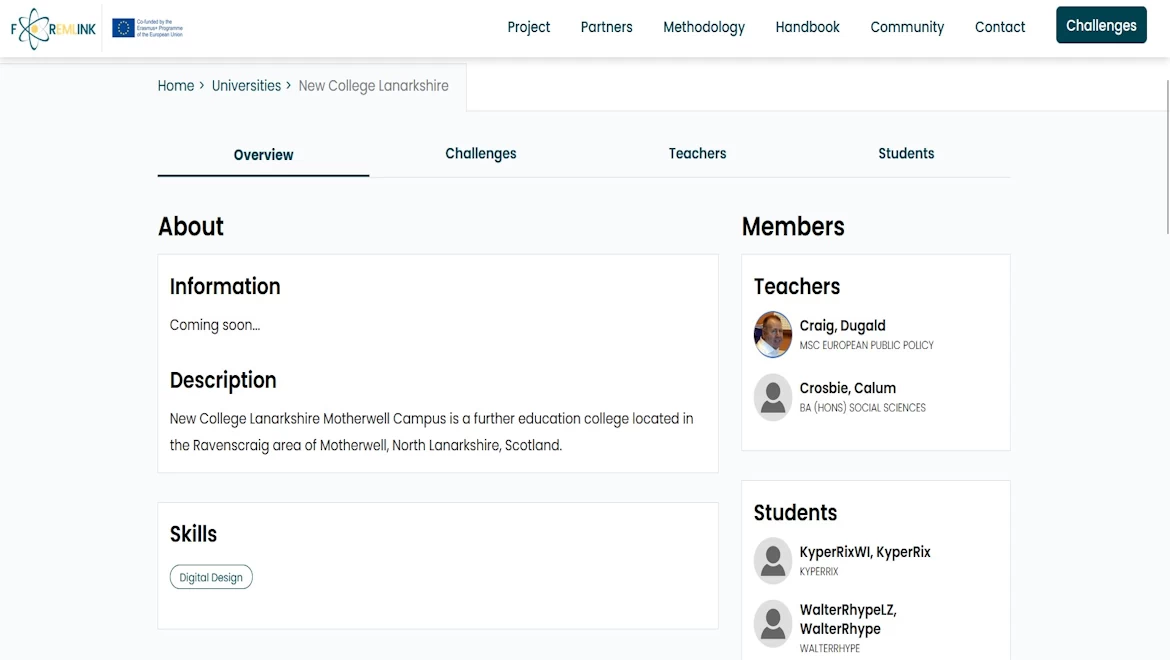
Task: Click Crosbie, Calum's avatar icon
Action: (772, 397)
